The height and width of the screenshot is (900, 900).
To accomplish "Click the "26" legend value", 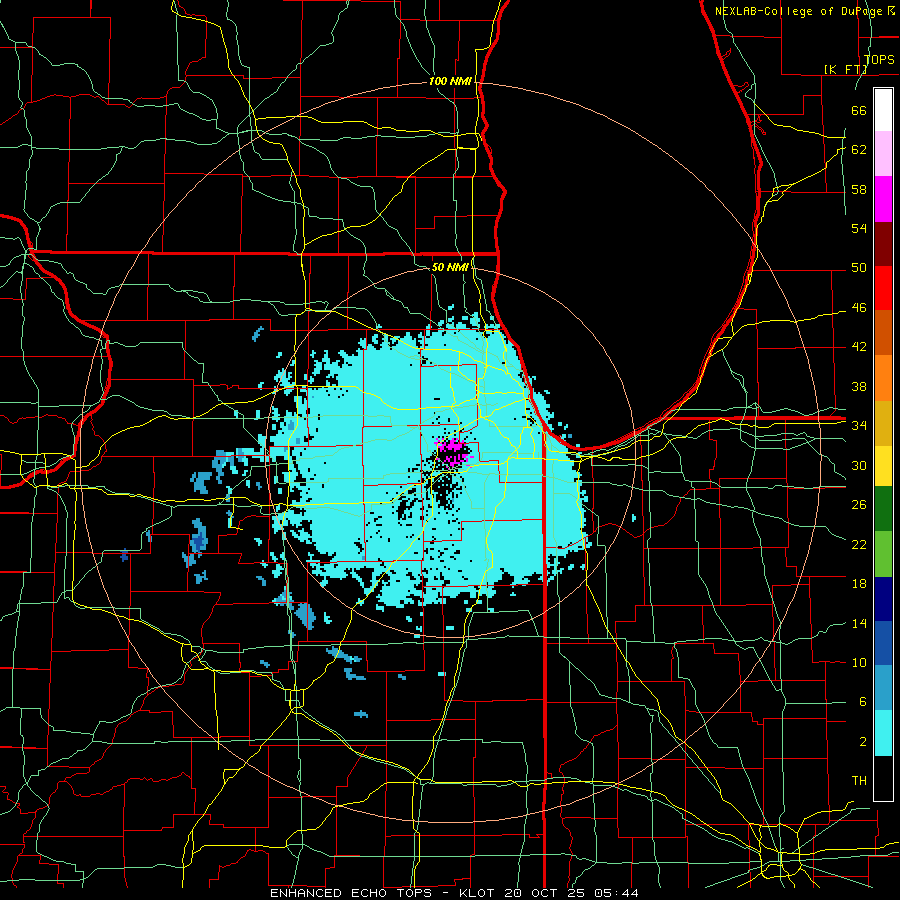I will click(x=859, y=505).
